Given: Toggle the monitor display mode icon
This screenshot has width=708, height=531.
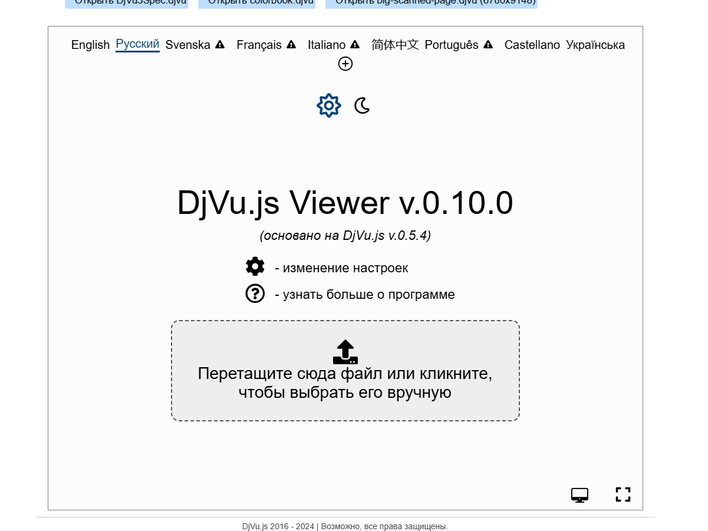Looking at the screenshot, I should point(580,495).
